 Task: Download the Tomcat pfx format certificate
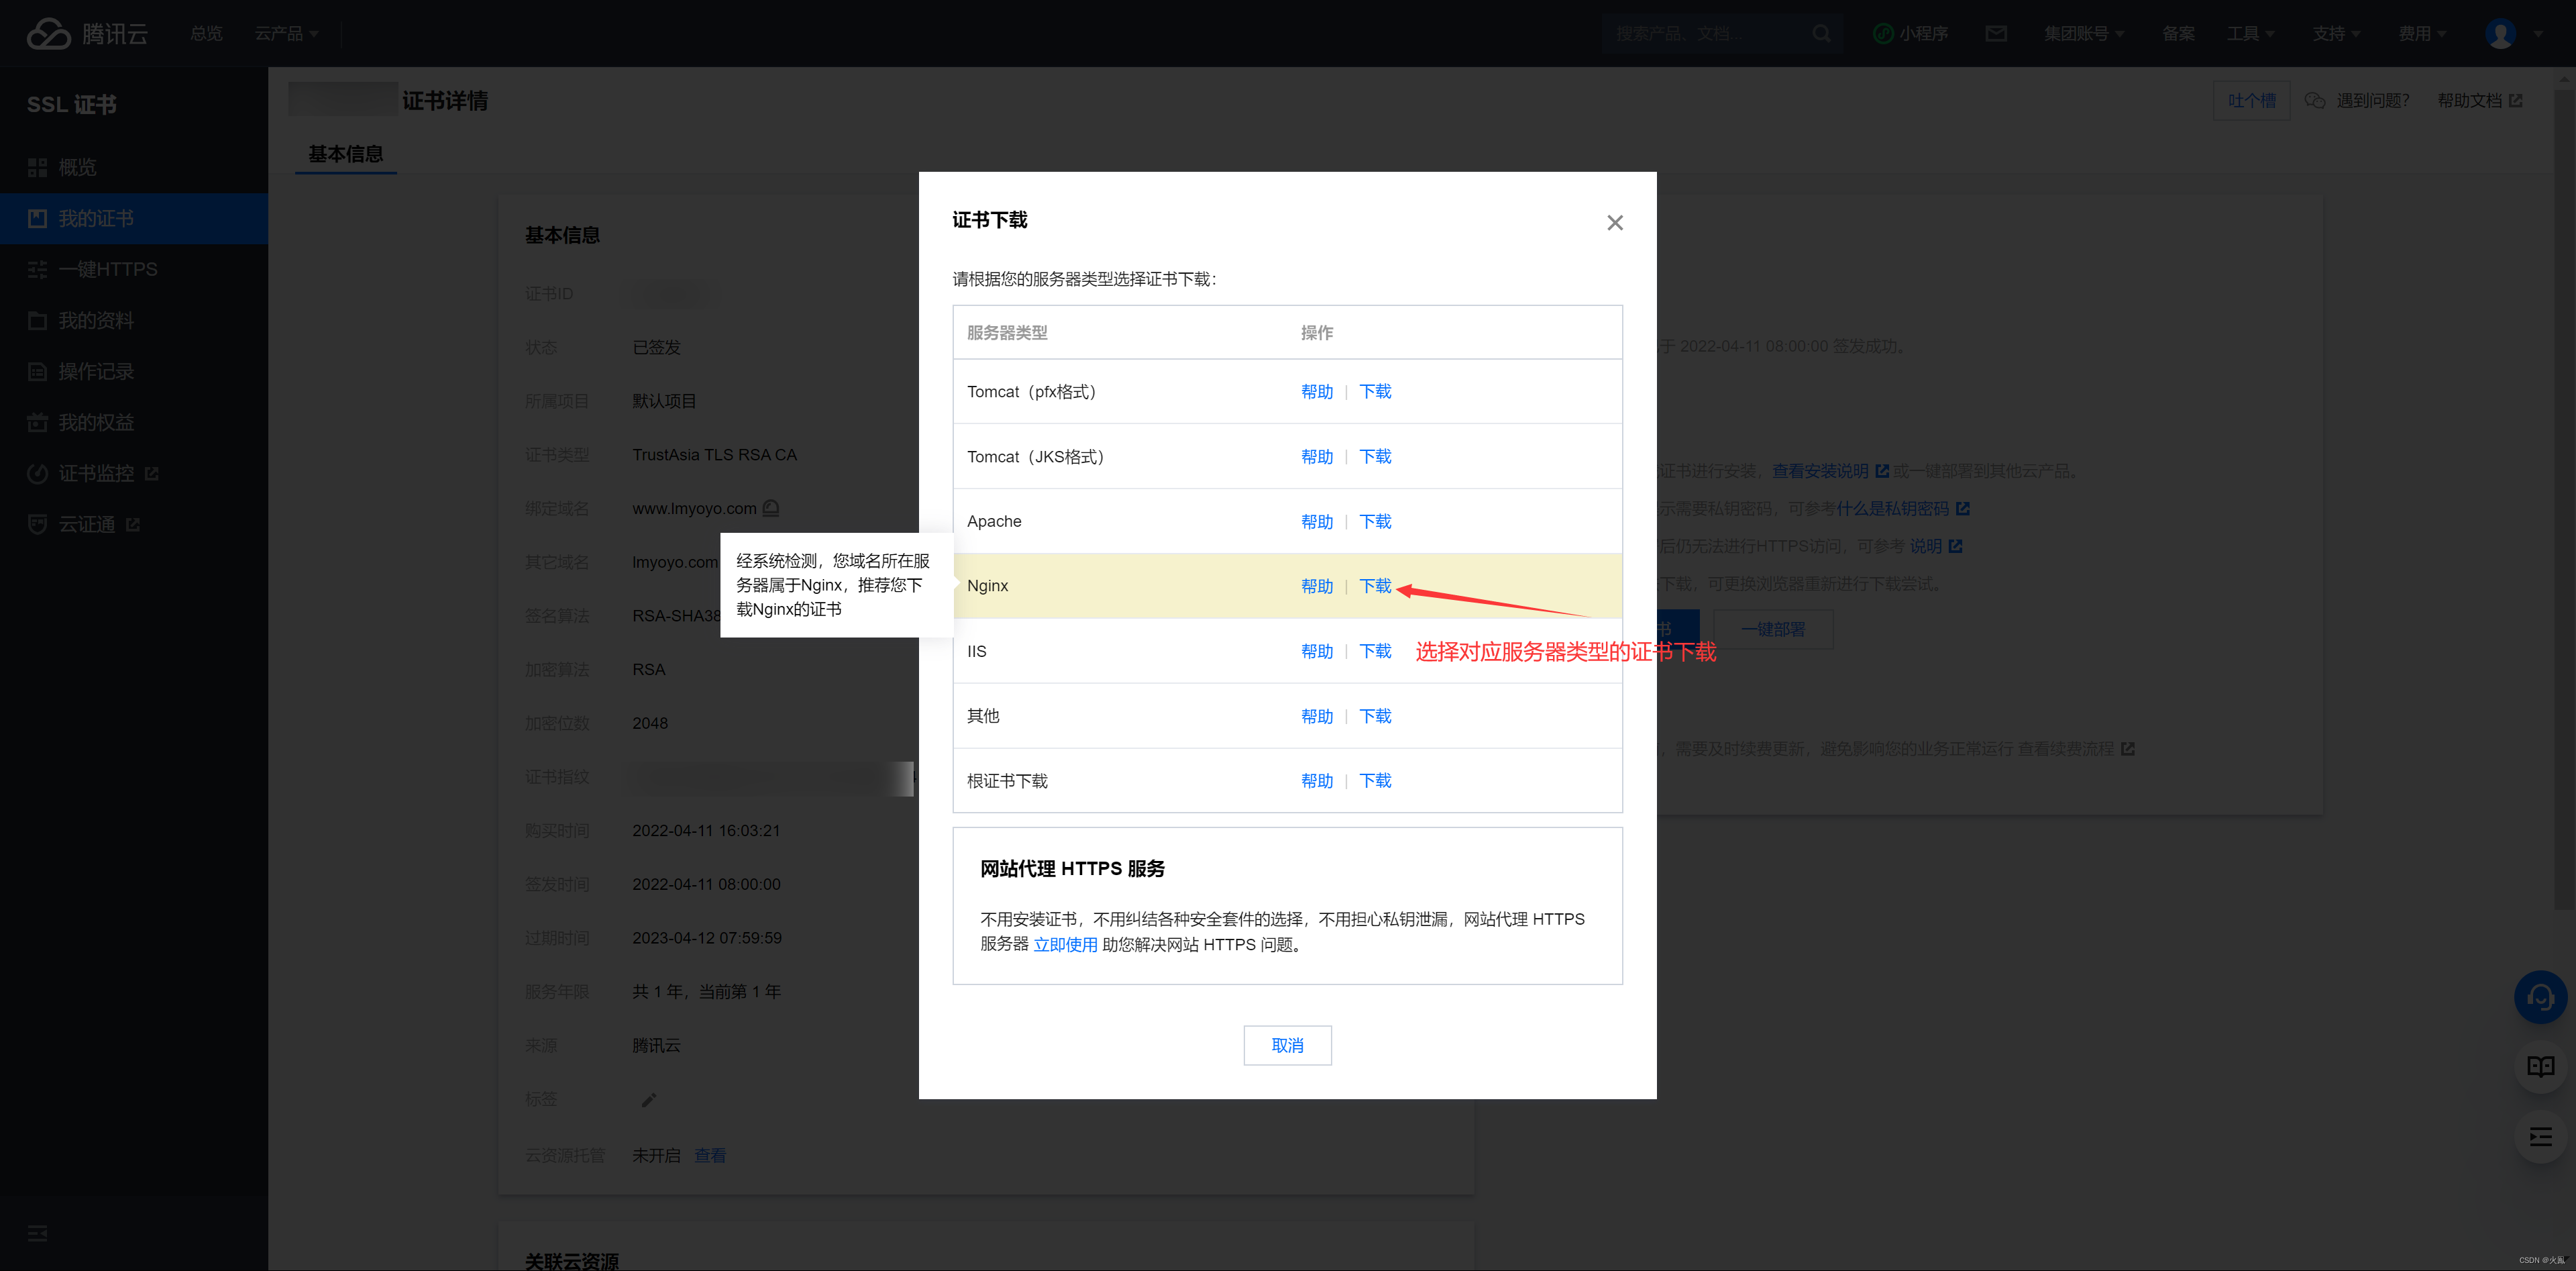1375,391
